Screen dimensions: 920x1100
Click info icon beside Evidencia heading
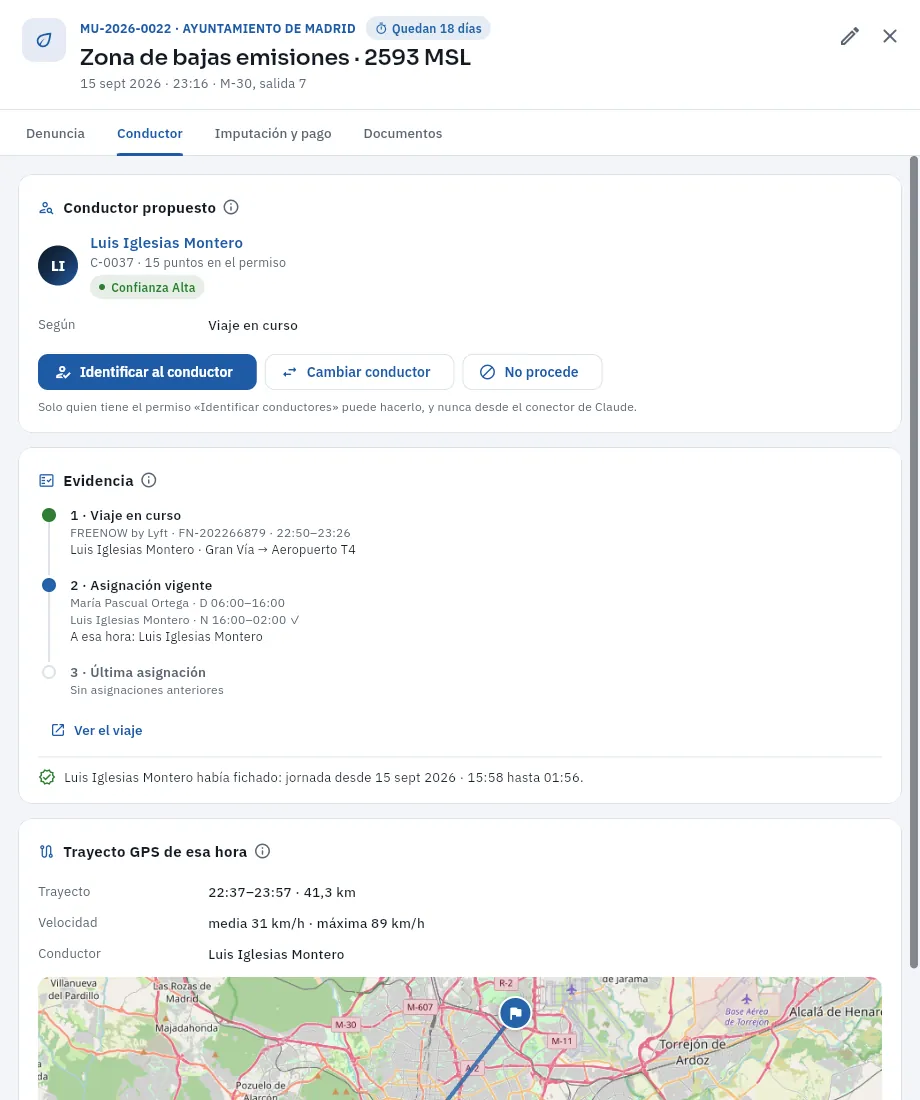pos(149,480)
